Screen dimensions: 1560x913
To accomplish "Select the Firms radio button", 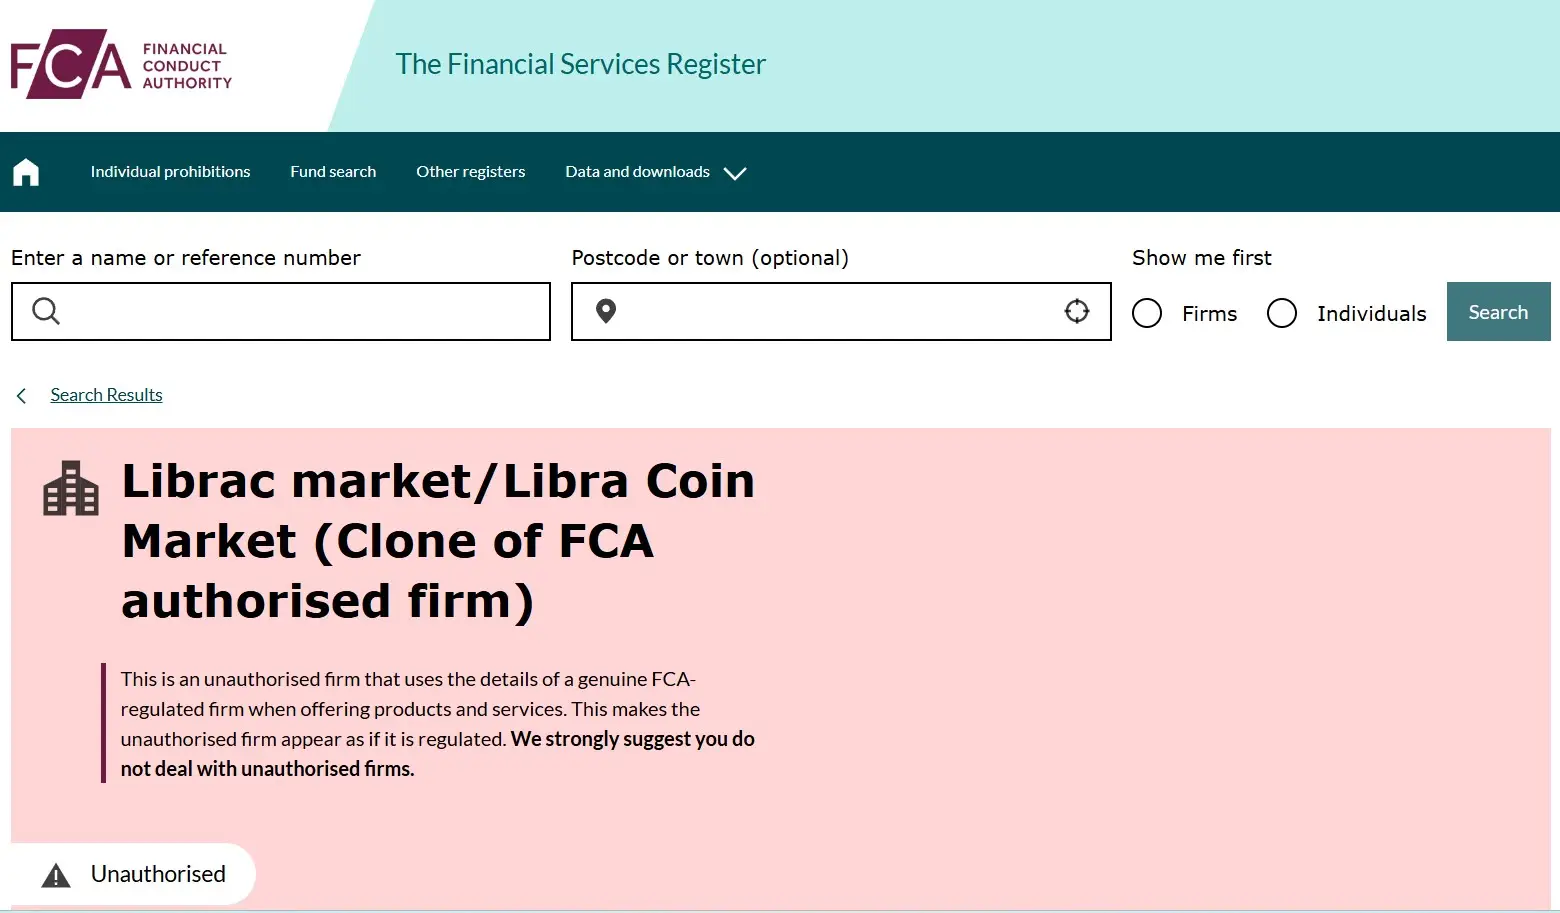I will coord(1146,313).
